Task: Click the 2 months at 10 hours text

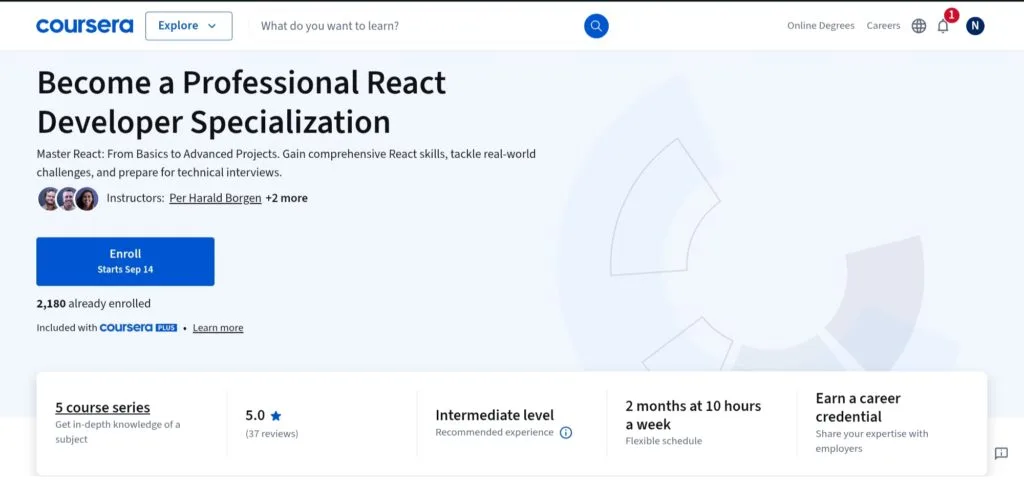Action: [693, 415]
